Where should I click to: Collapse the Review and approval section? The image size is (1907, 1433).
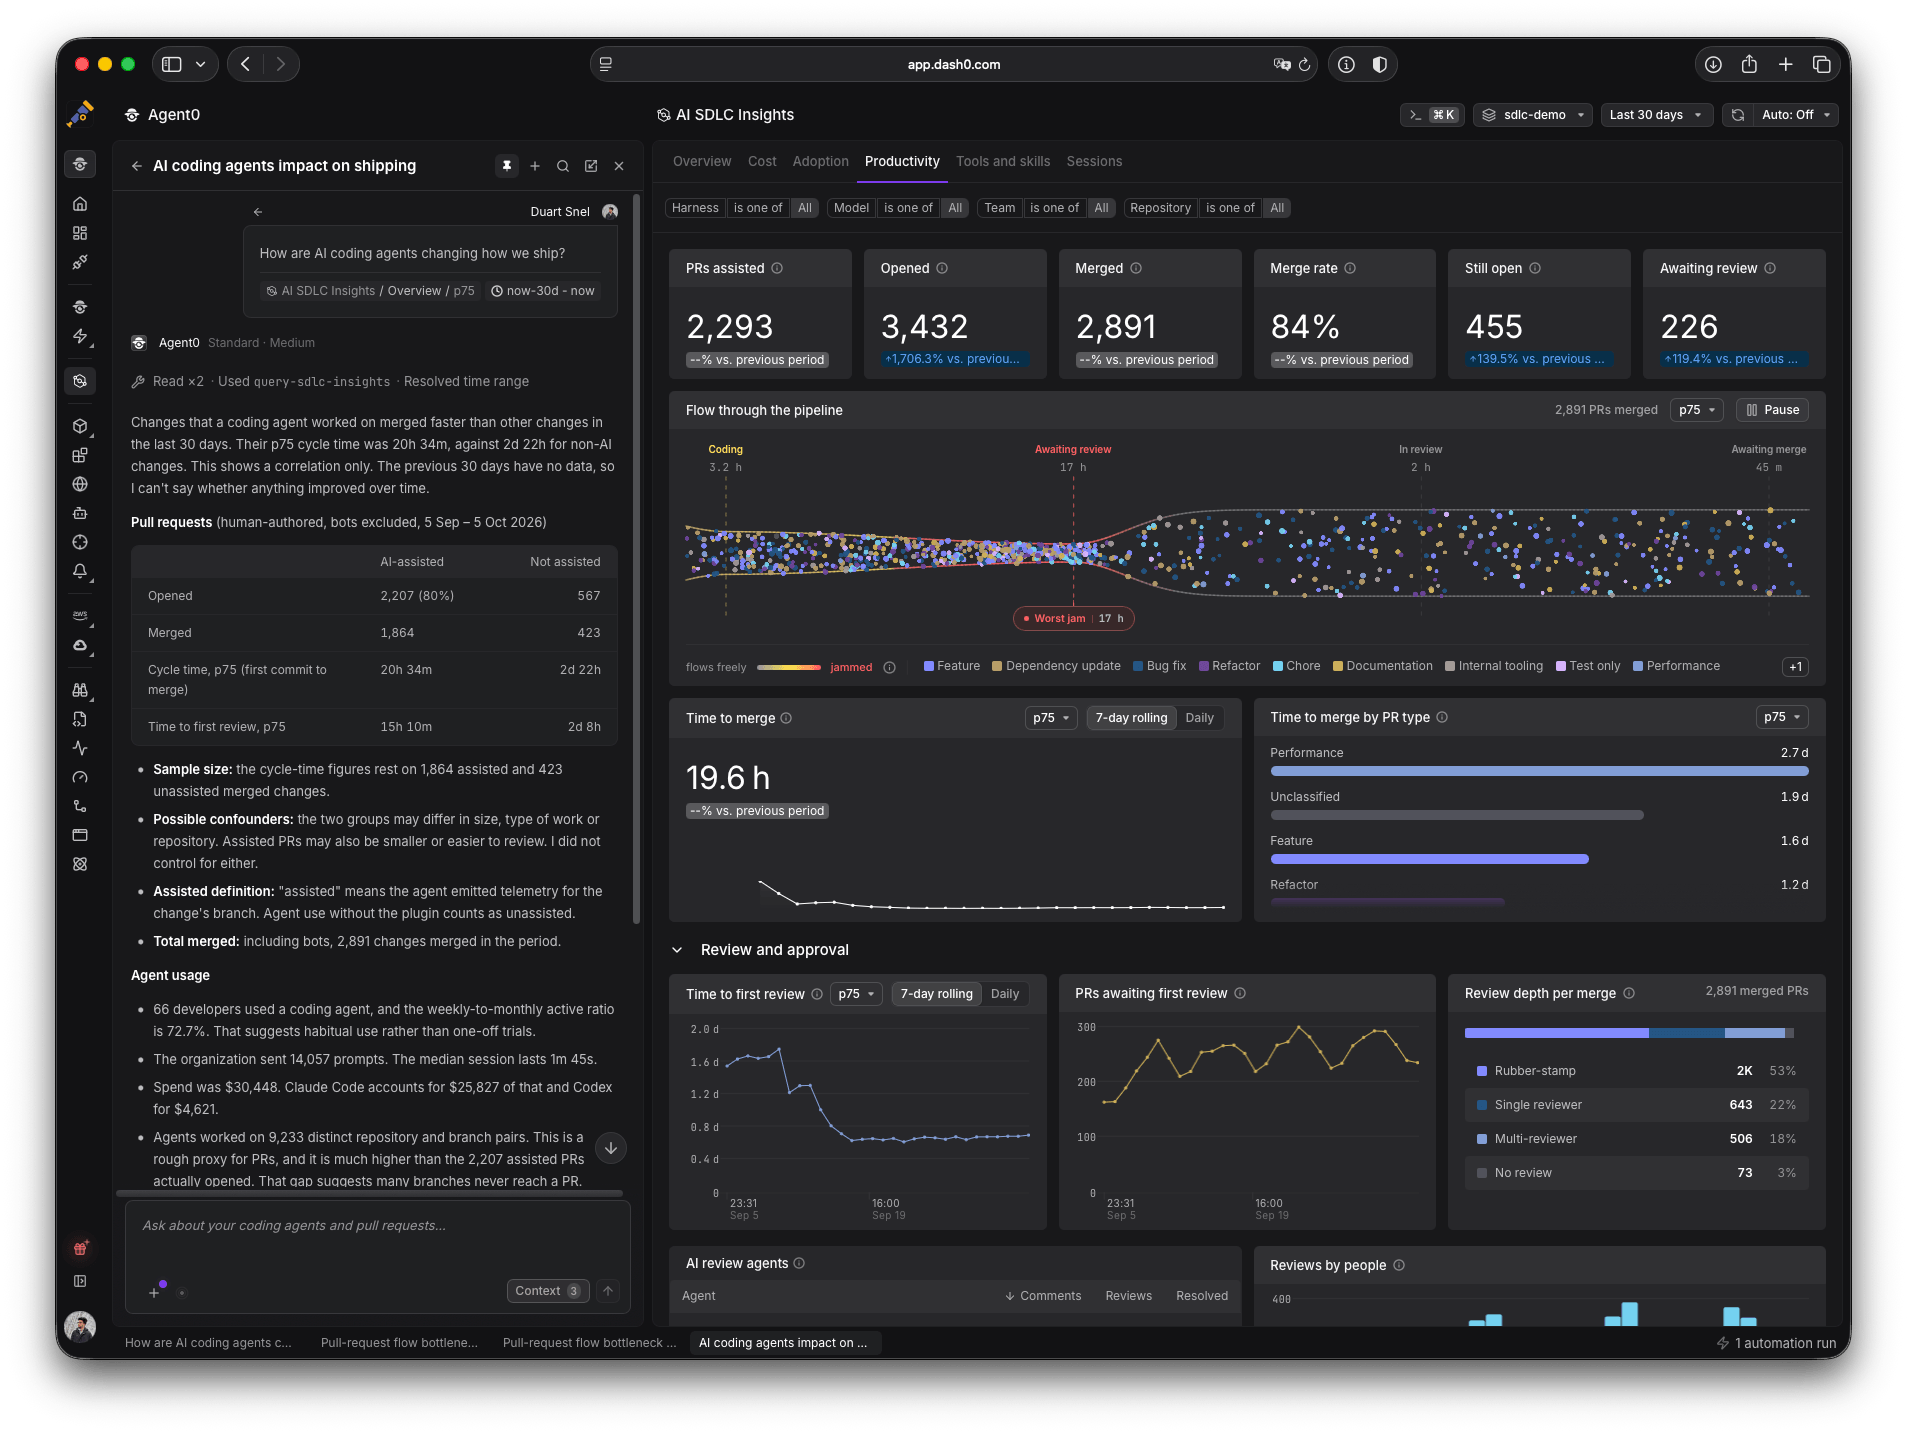[x=677, y=950]
